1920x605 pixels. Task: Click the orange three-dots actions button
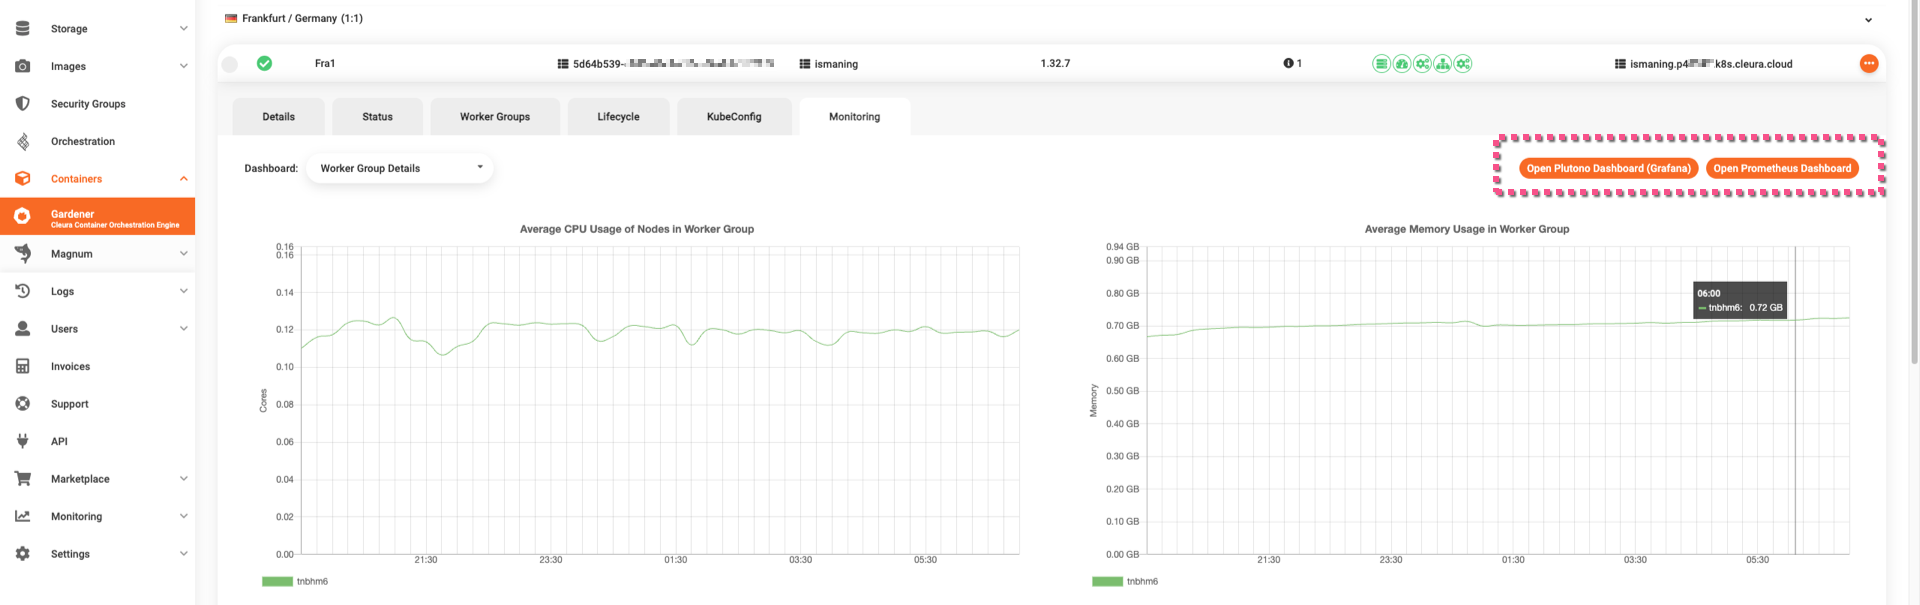click(x=1868, y=64)
